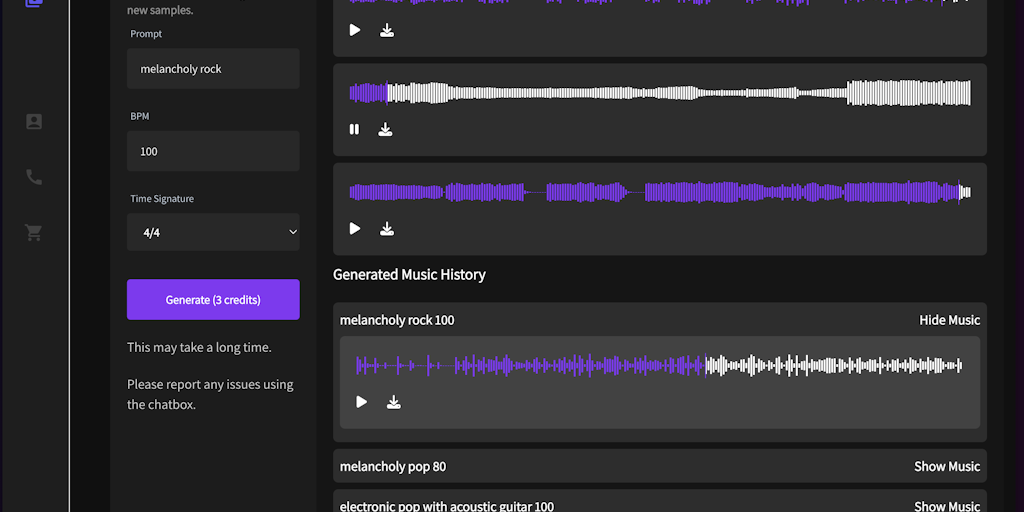The image size is (1024, 512).
Task: Focus the BPM input field
Action: 213,151
